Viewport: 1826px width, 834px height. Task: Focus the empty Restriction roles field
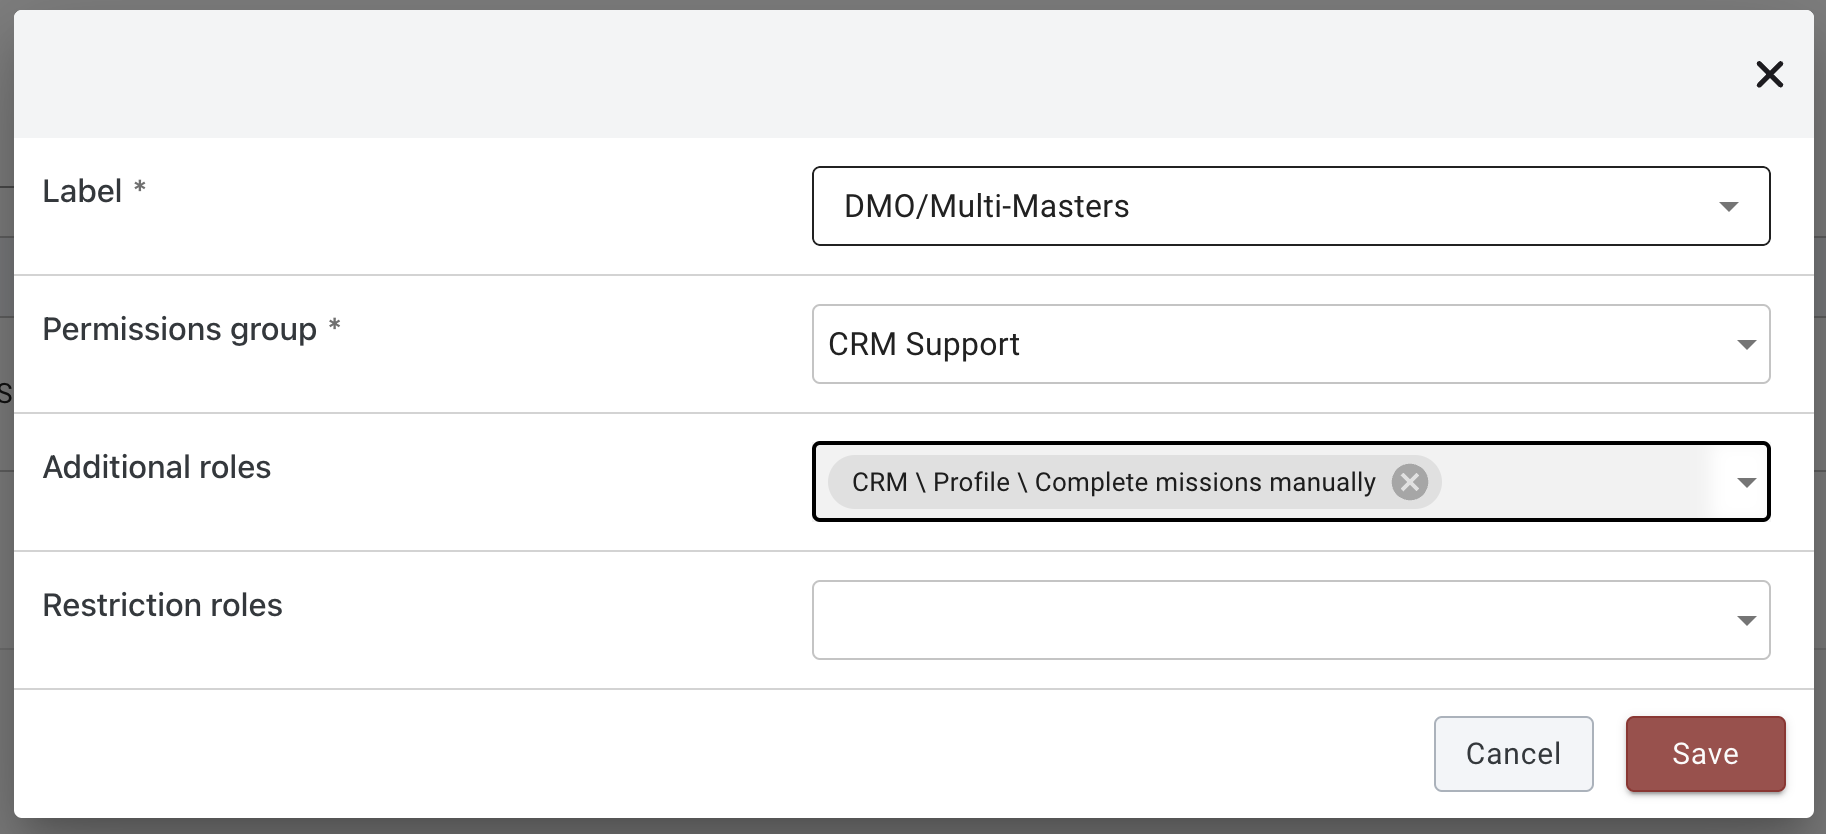click(x=1270, y=620)
